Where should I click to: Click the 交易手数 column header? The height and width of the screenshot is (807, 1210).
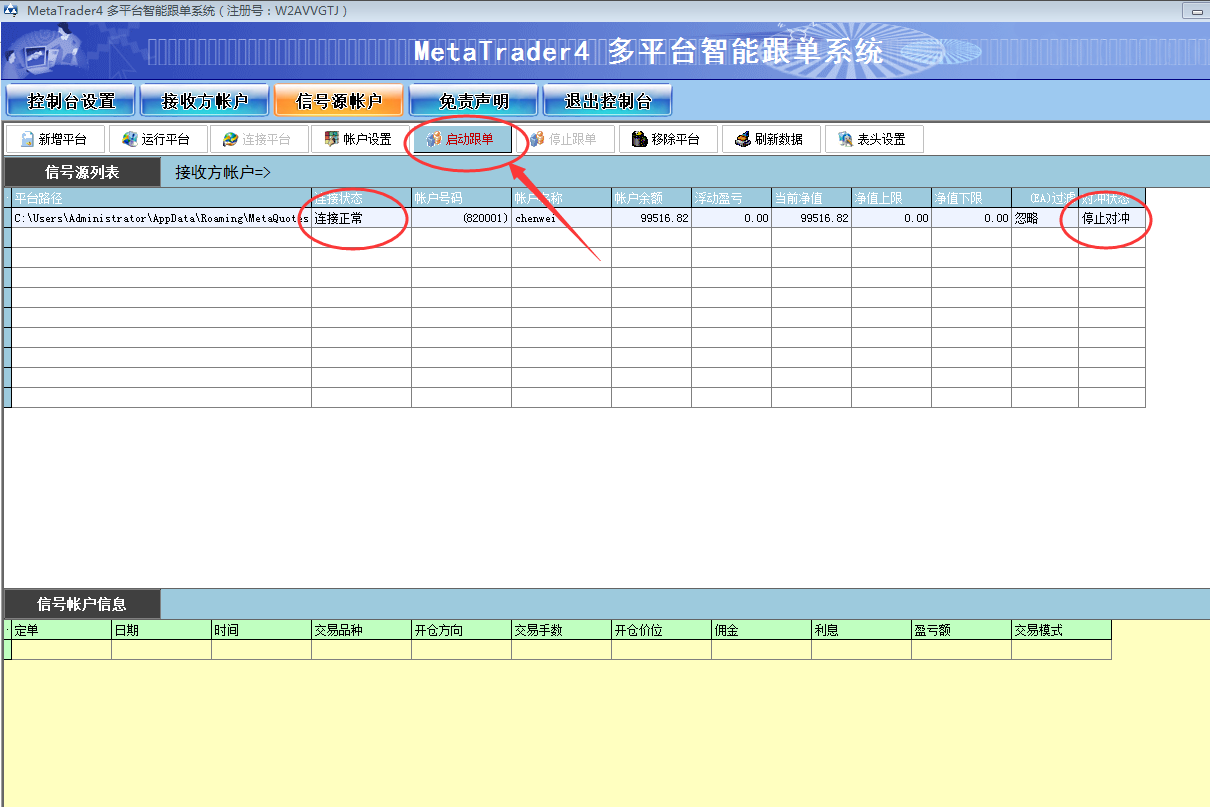pyautogui.click(x=561, y=630)
